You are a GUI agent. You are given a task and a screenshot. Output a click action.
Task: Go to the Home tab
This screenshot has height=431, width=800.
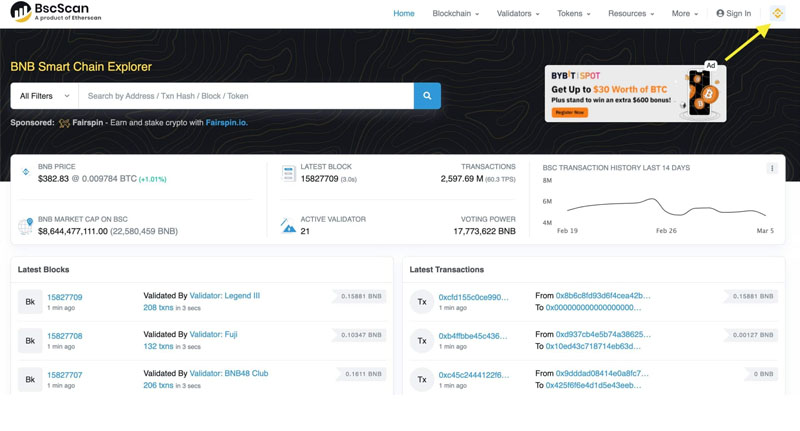404,13
